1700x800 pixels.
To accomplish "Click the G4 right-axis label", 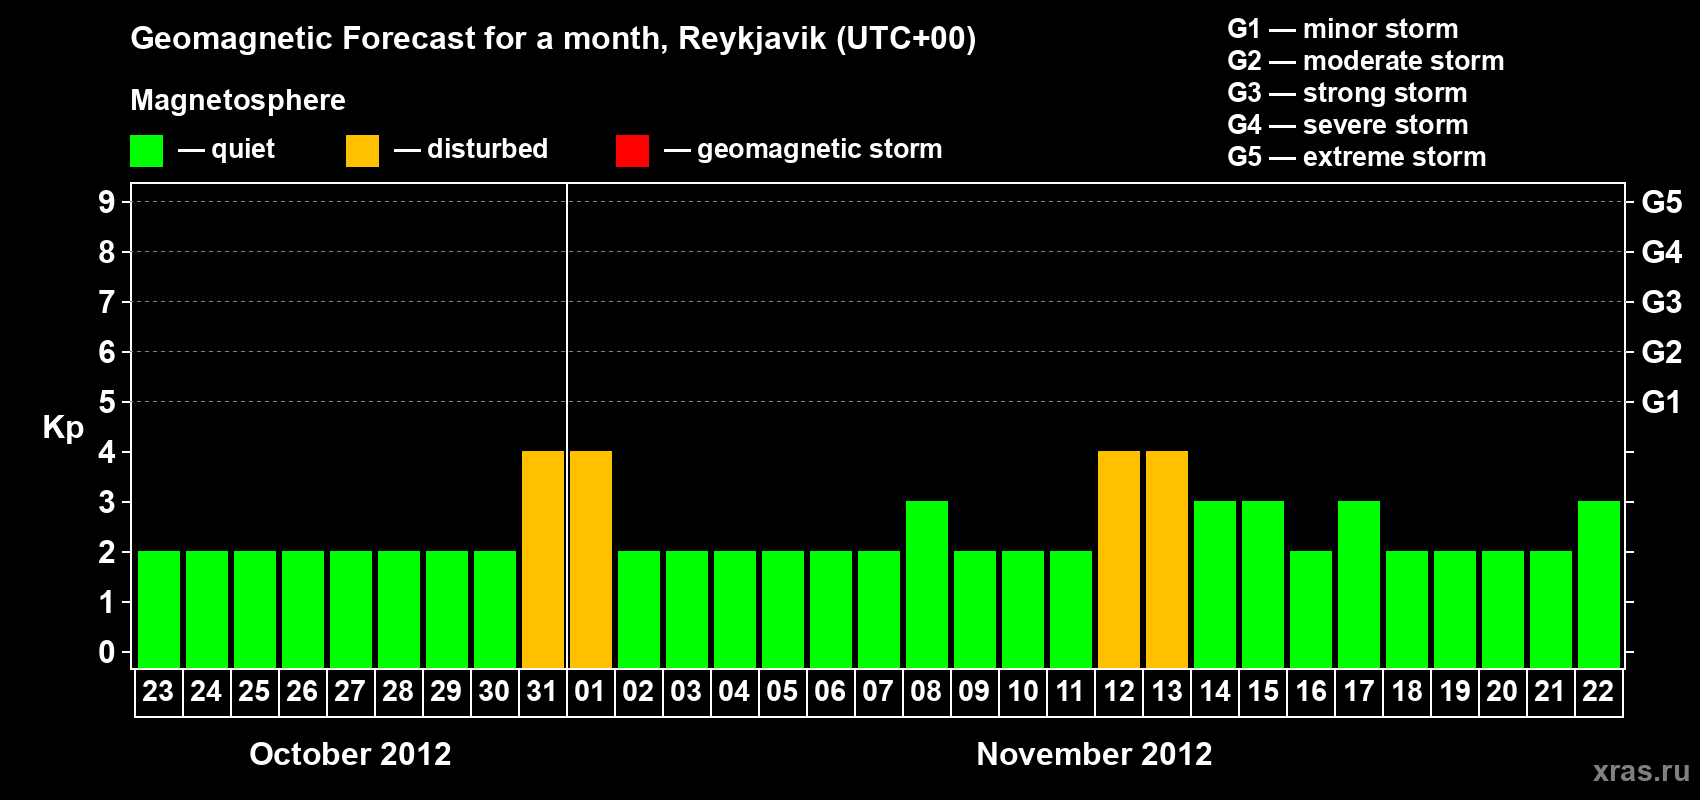I will pos(1662,252).
